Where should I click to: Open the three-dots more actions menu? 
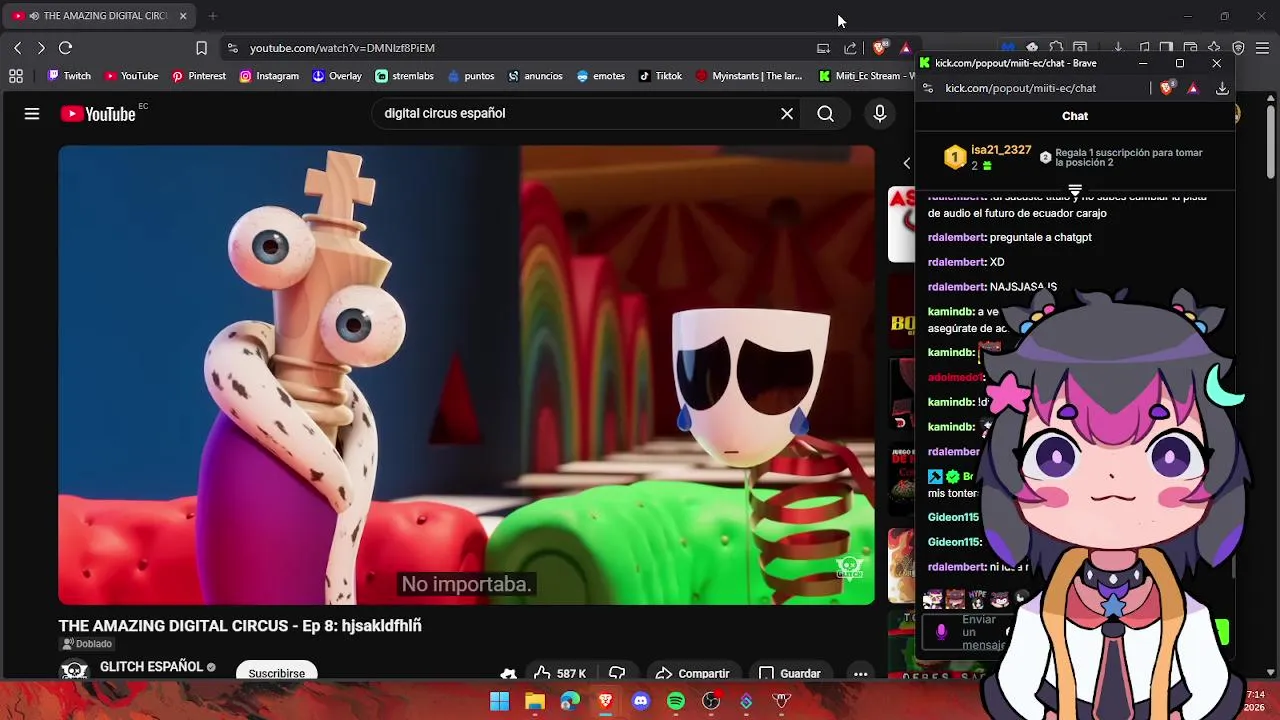click(860, 673)
